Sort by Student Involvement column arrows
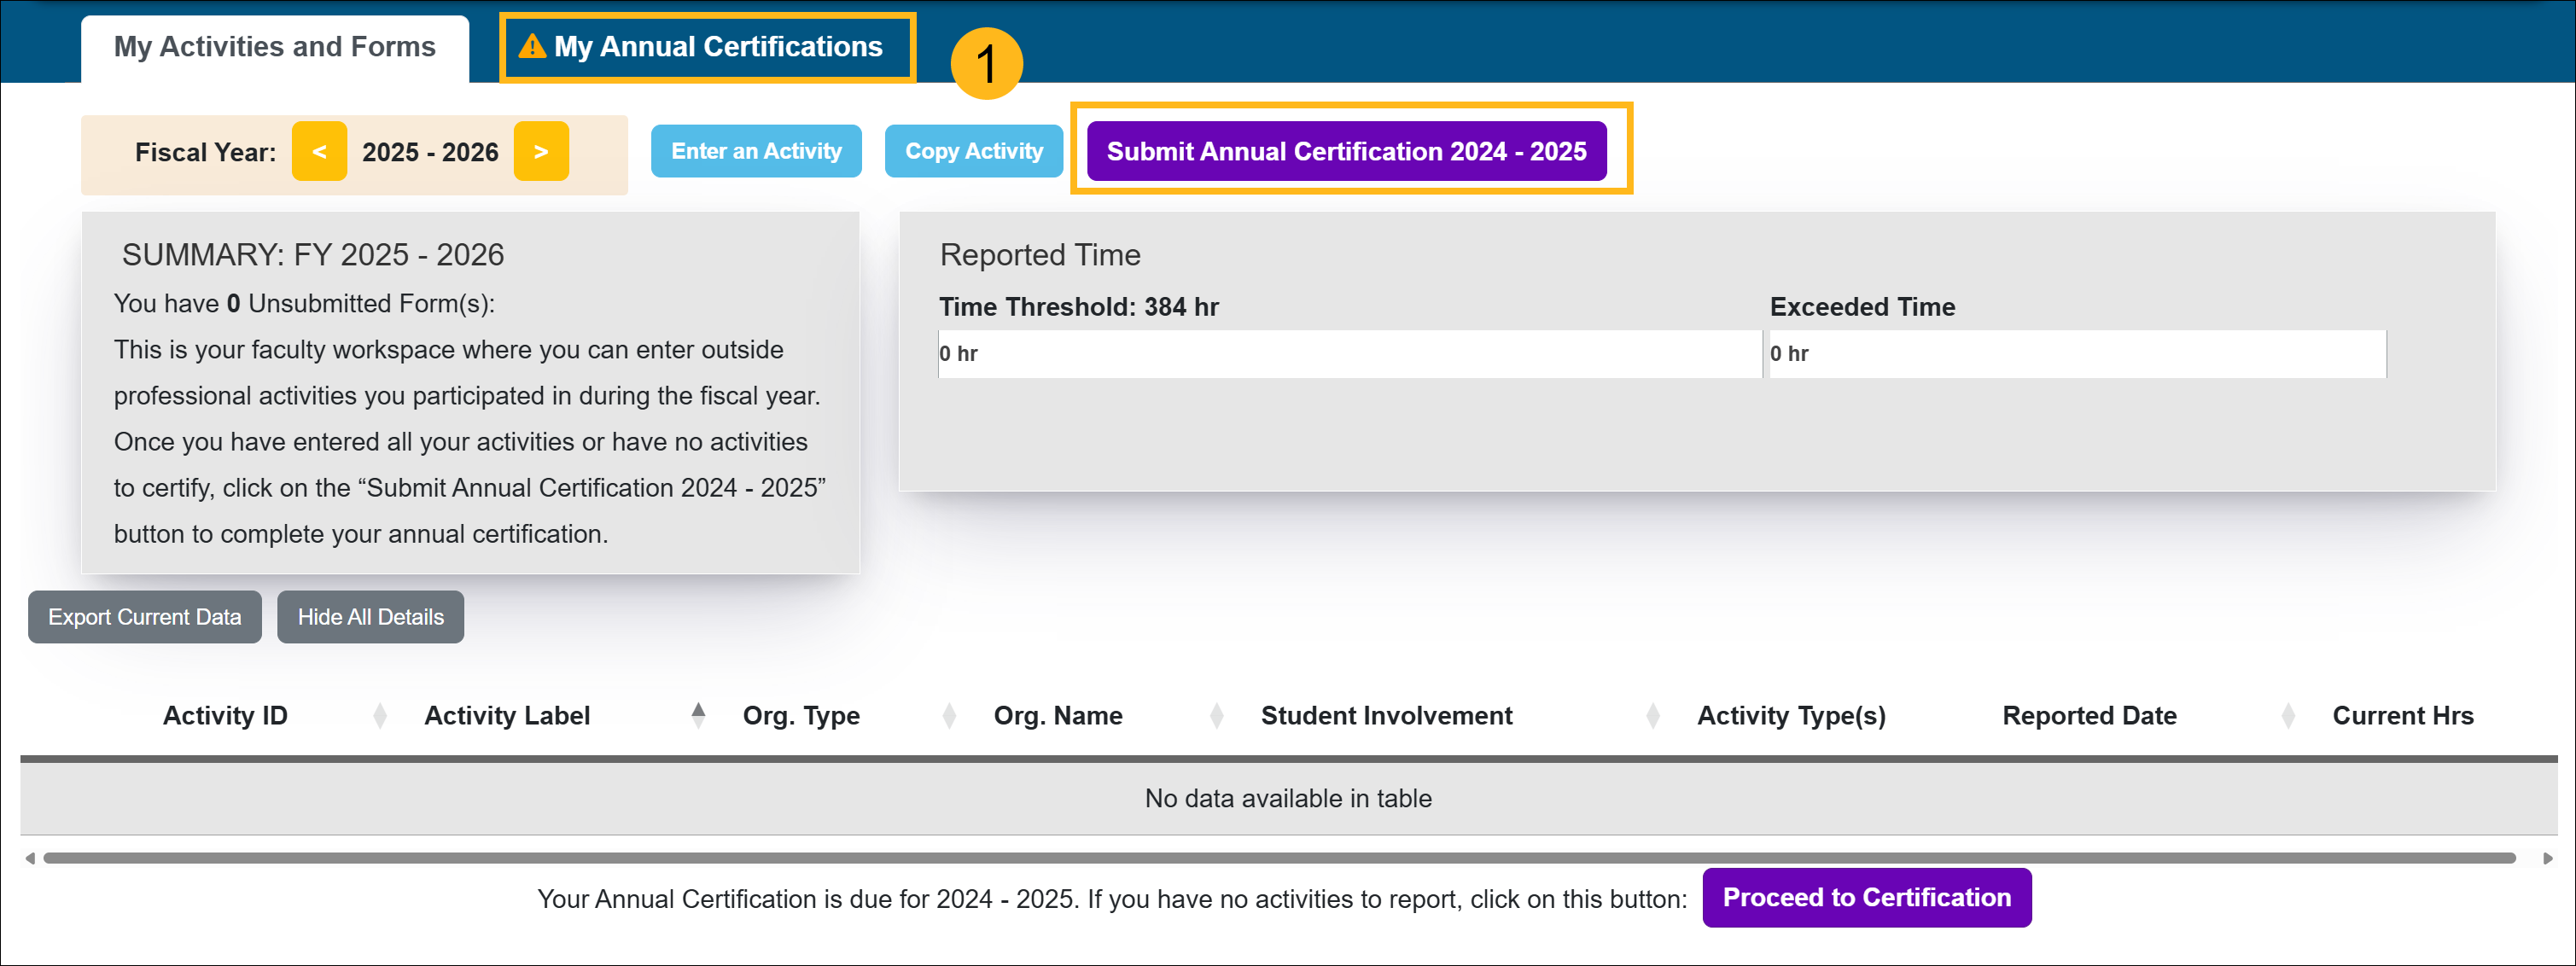The image size is (2576, 966). tap(1652, 716)
